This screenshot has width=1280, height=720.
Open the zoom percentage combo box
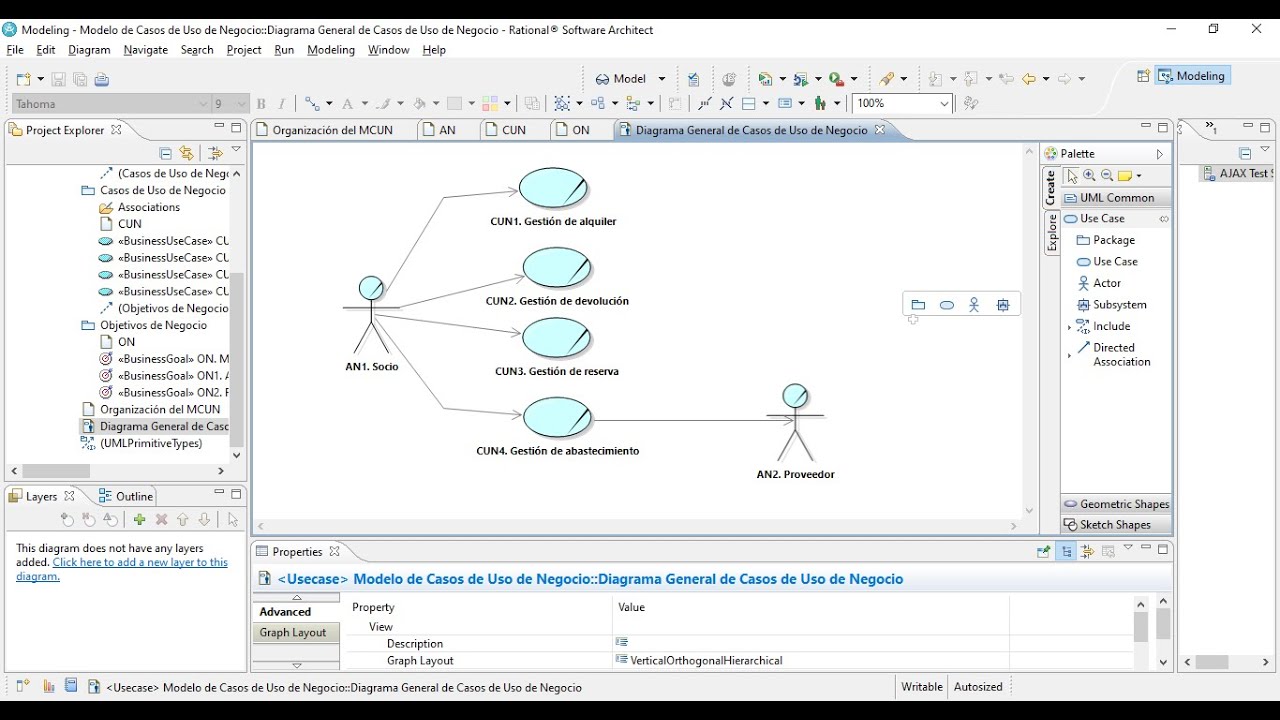[x=901, y=103]
